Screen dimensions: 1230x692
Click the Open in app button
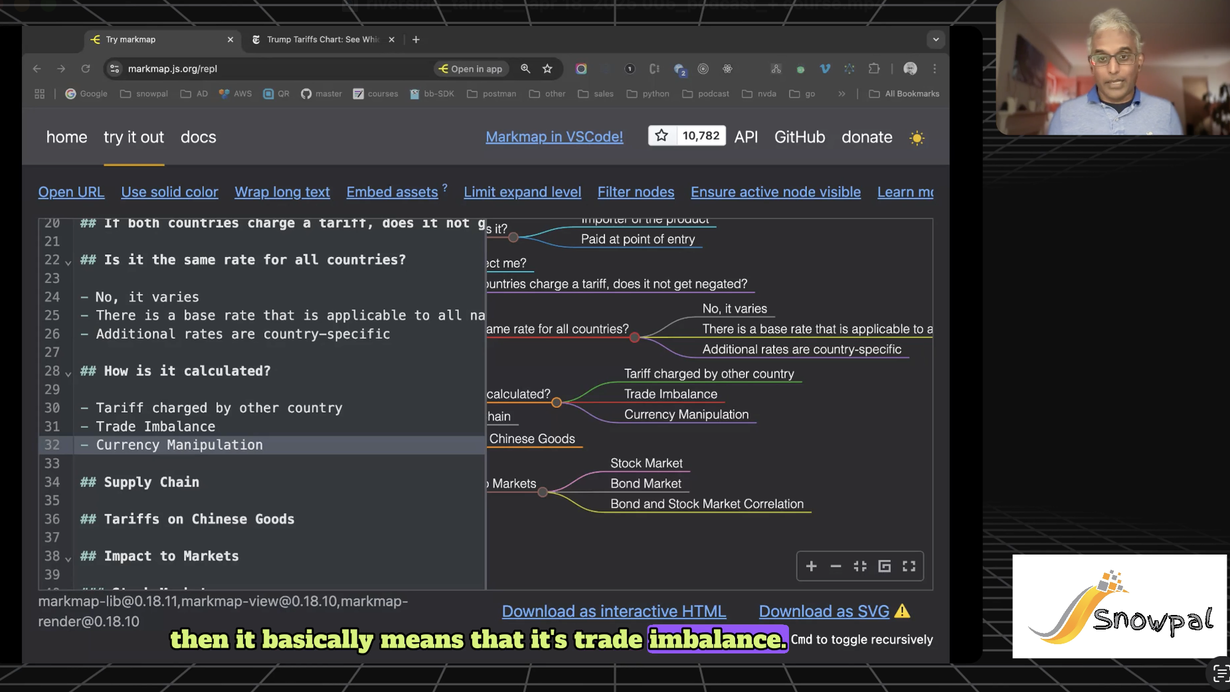[470, 69]
